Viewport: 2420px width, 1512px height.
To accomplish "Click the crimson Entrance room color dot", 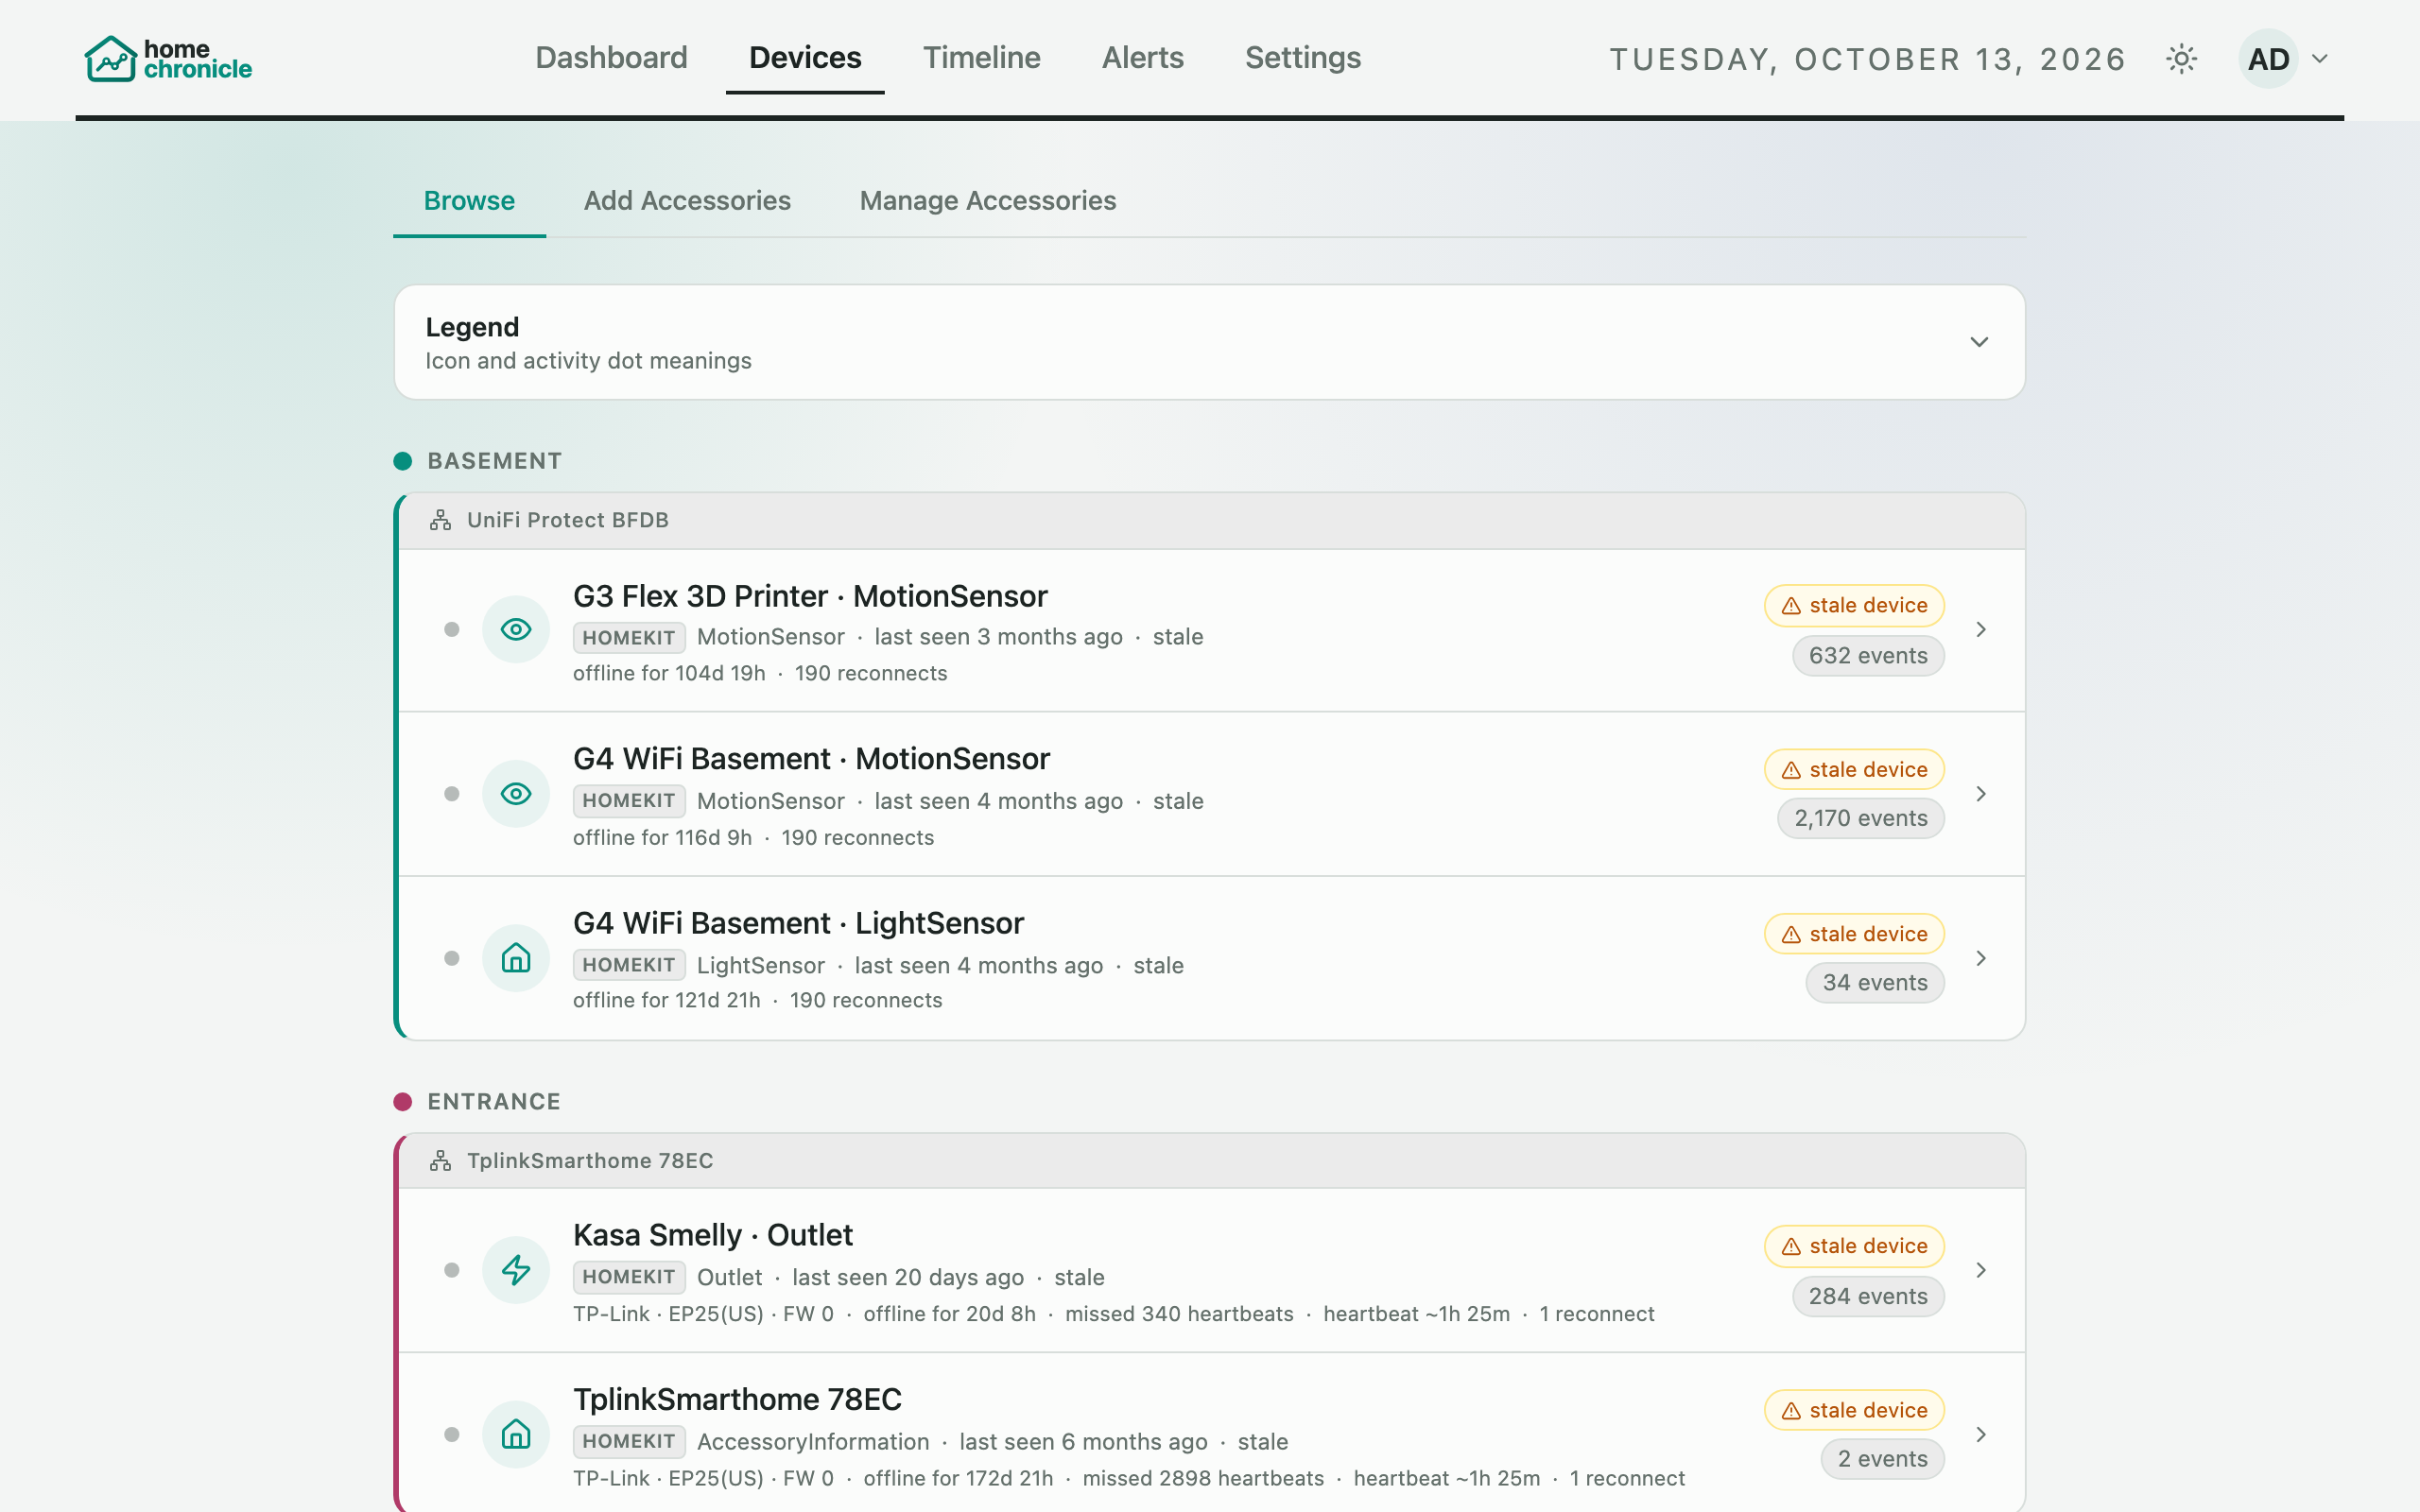I will tap(403, 1102).
